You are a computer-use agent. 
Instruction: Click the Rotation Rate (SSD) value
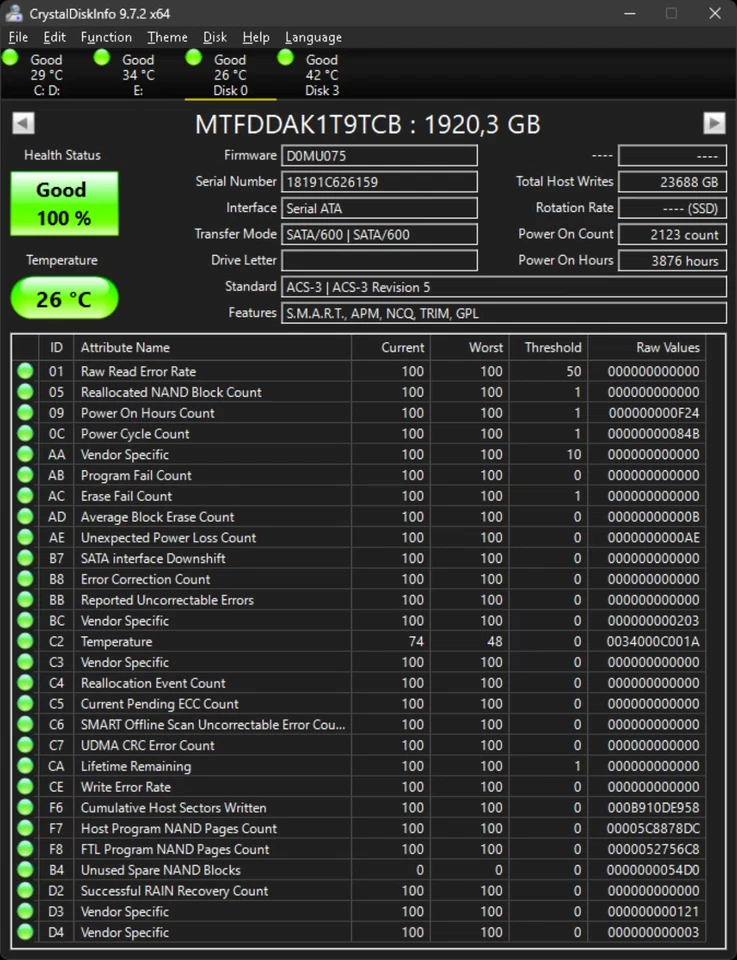[x=672, y=208]
